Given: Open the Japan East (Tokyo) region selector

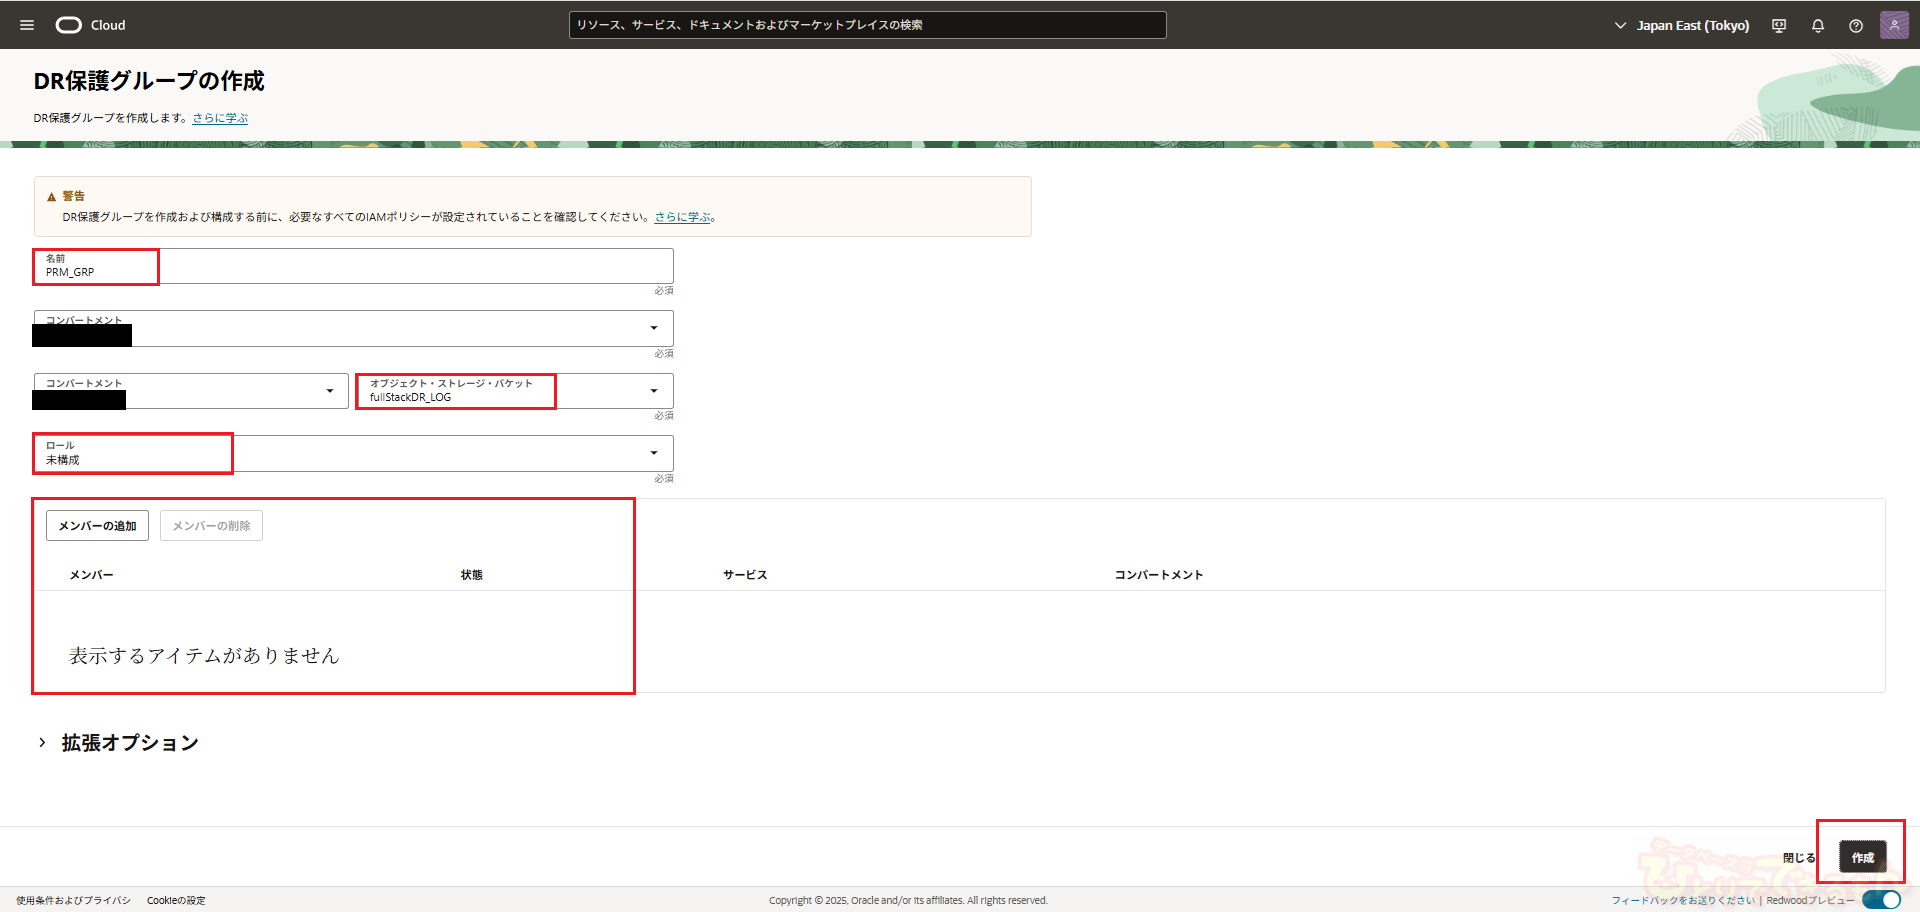Looking at the screenshot, I should click(x=1682, y=26).
